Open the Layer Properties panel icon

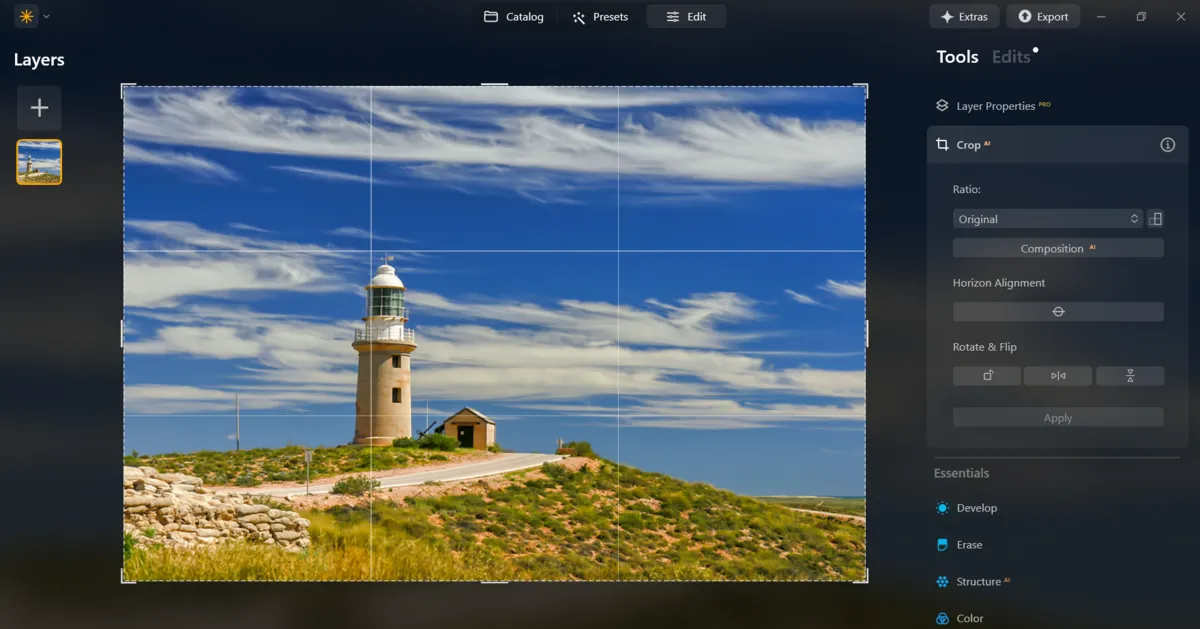(941, 105)
